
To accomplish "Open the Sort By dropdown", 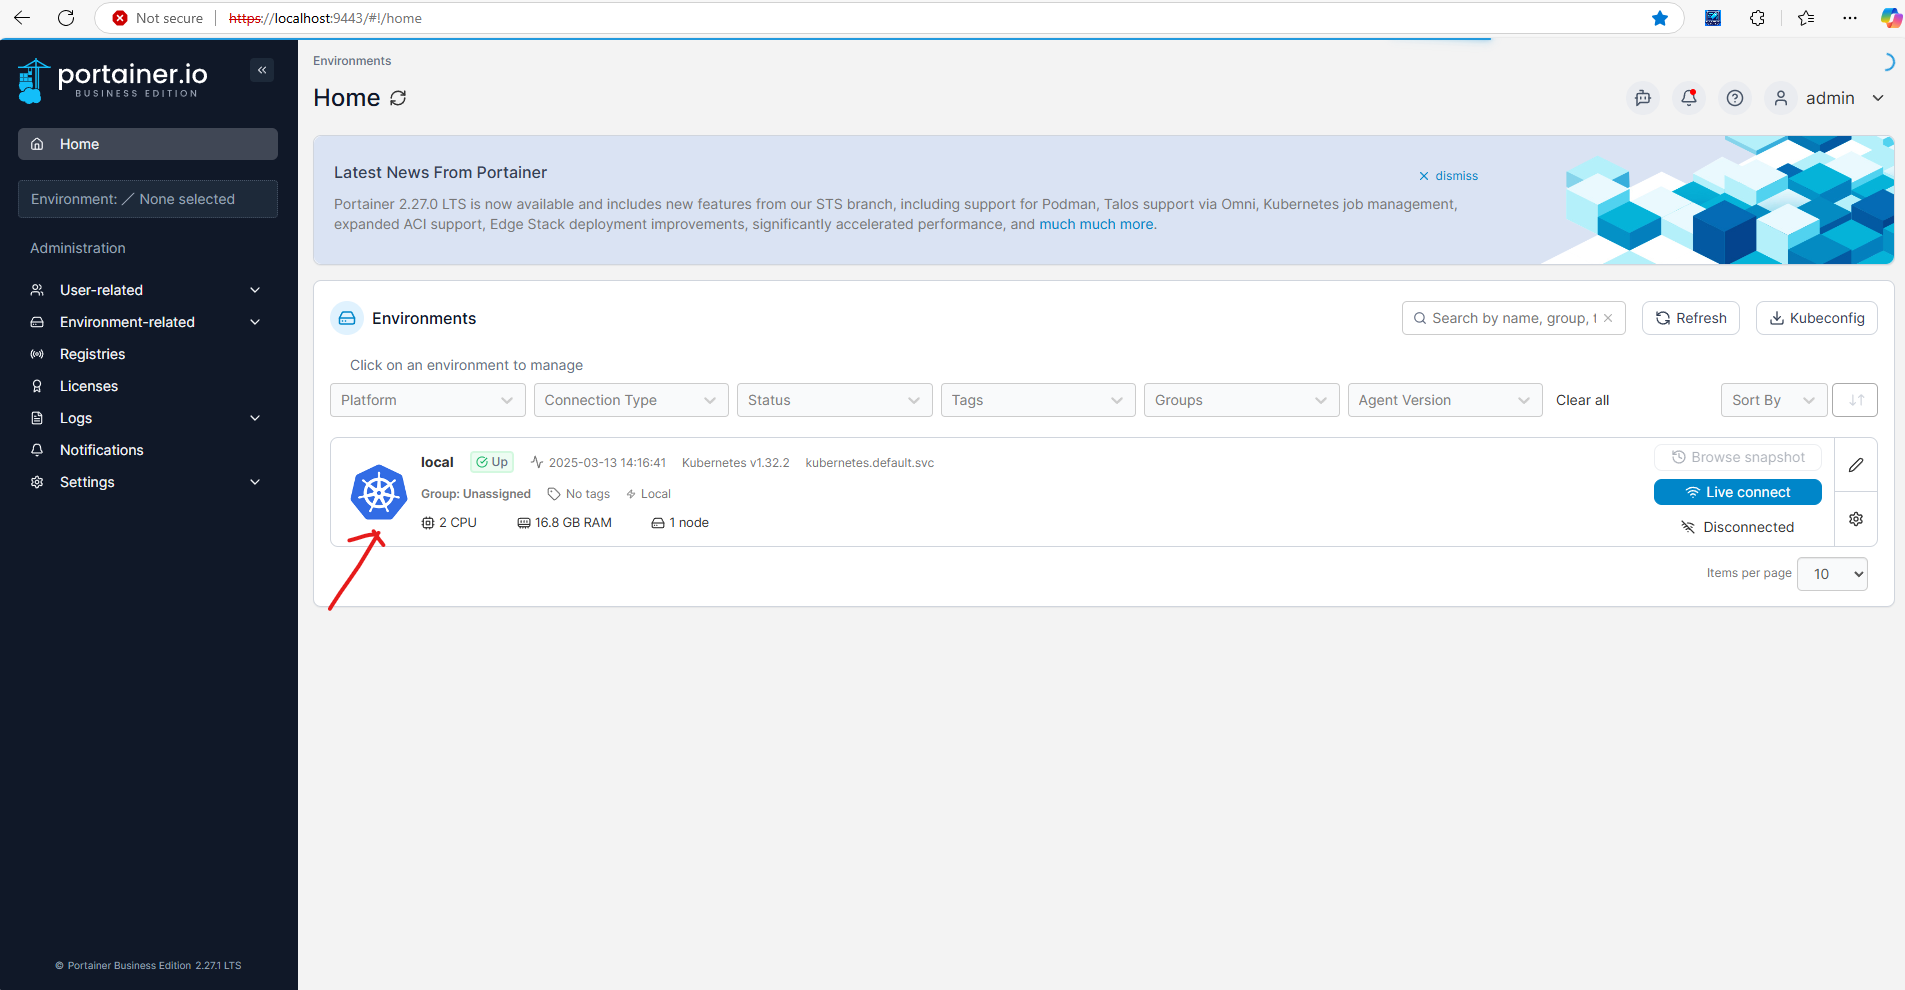I will pos(1774,400).
